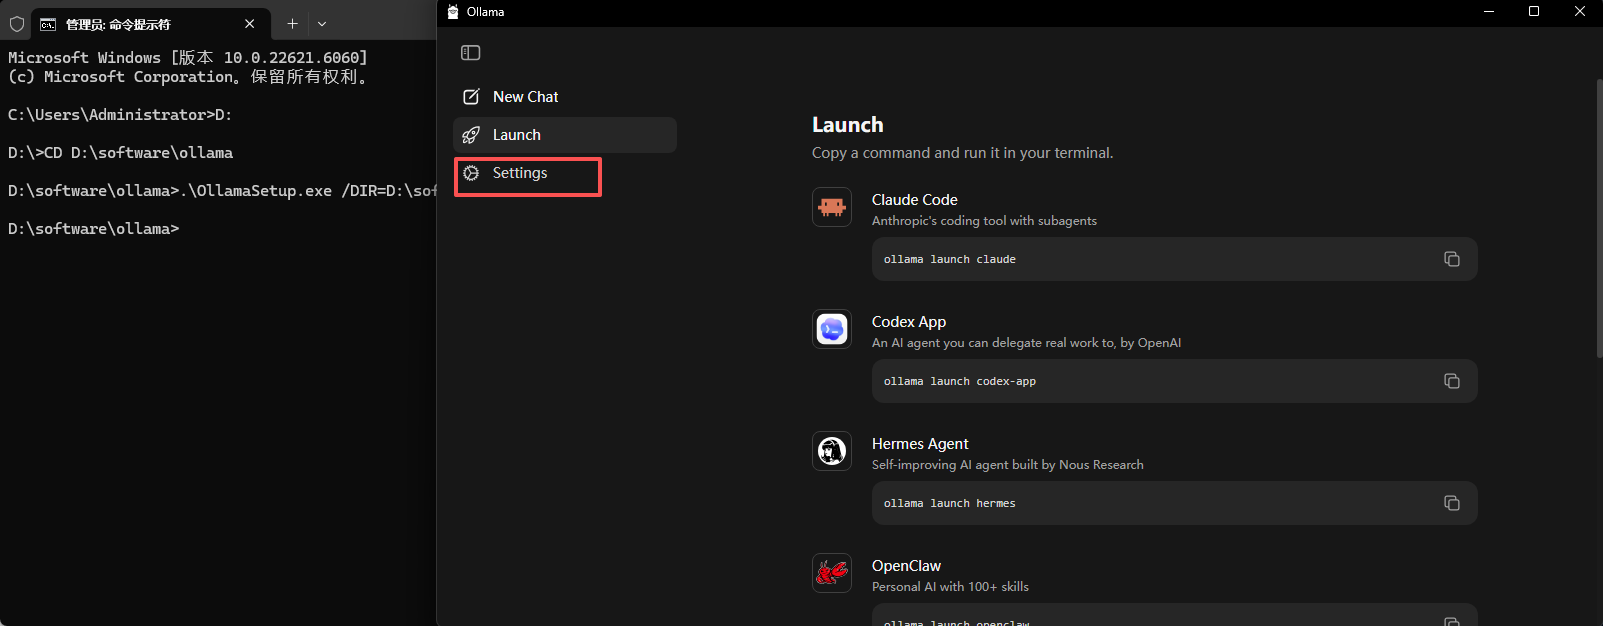
Task: Click the 'ollama launch hermes' command text
Action: tap(950, 503)
